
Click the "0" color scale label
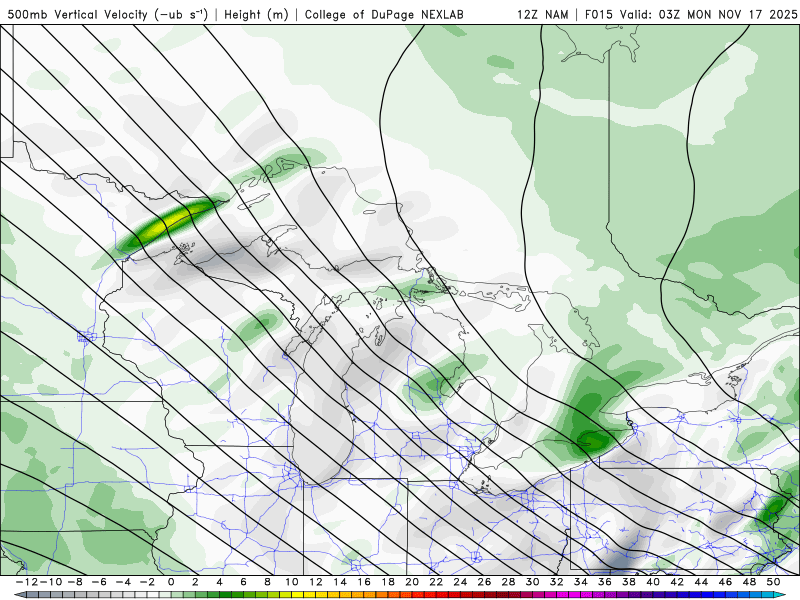pos(171,582)
